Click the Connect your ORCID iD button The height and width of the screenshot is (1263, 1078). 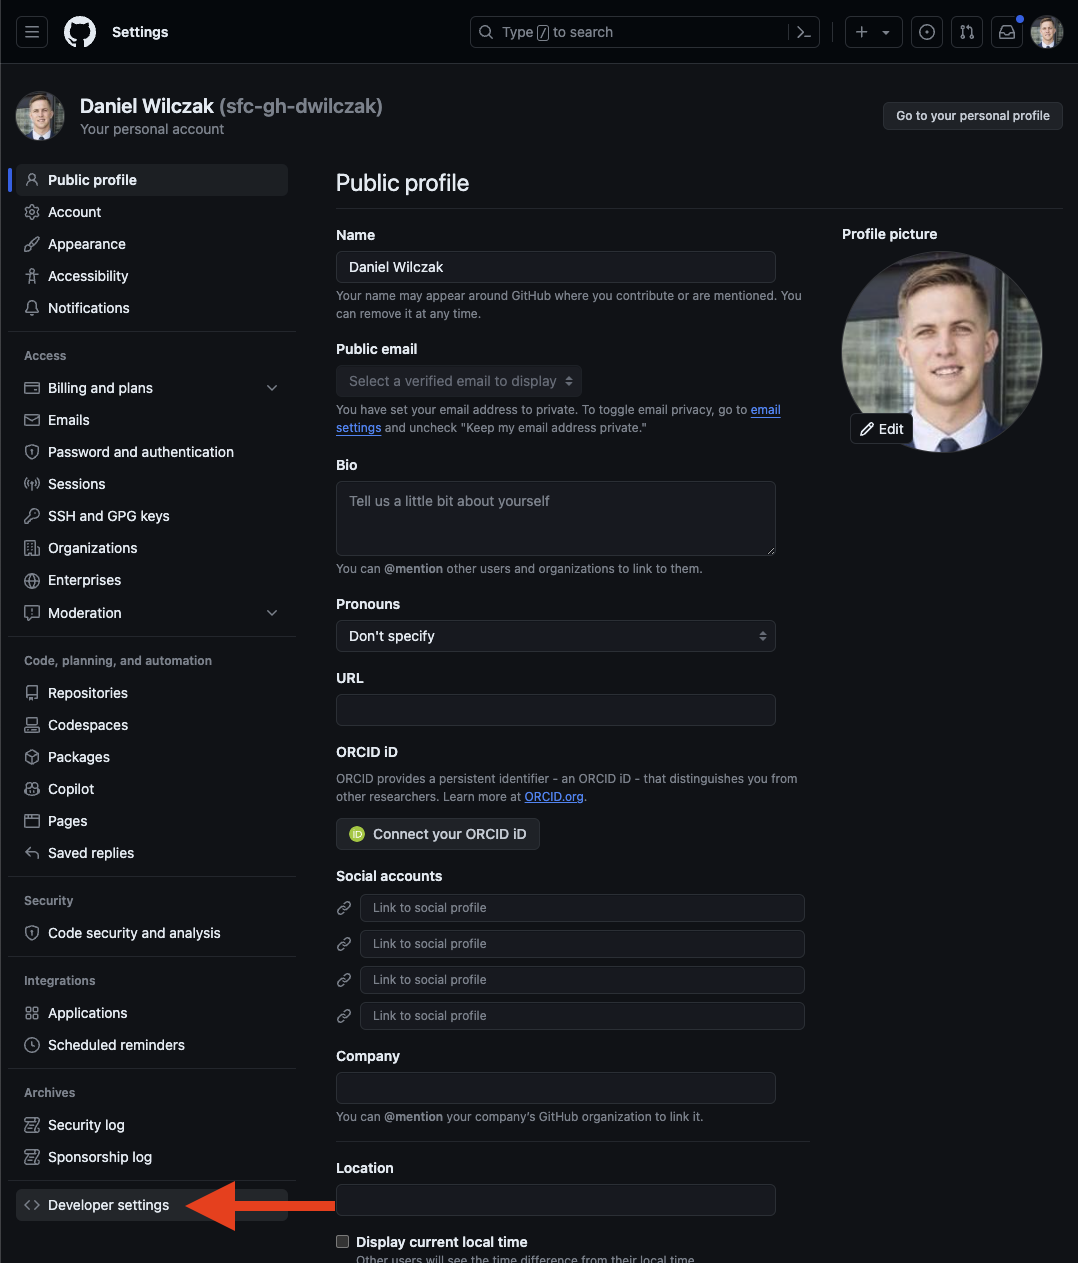click(438, 834)
